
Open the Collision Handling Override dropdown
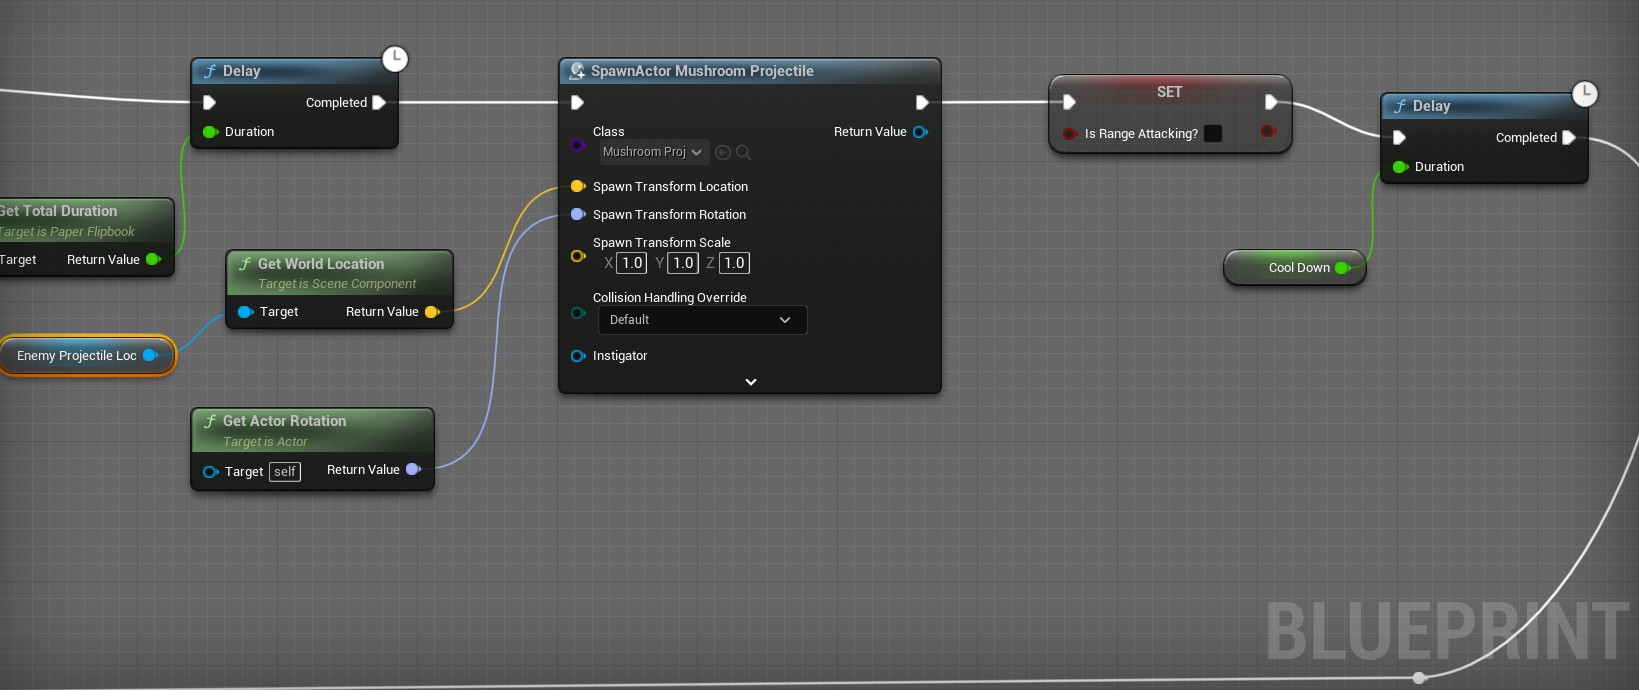click(702, 320)
